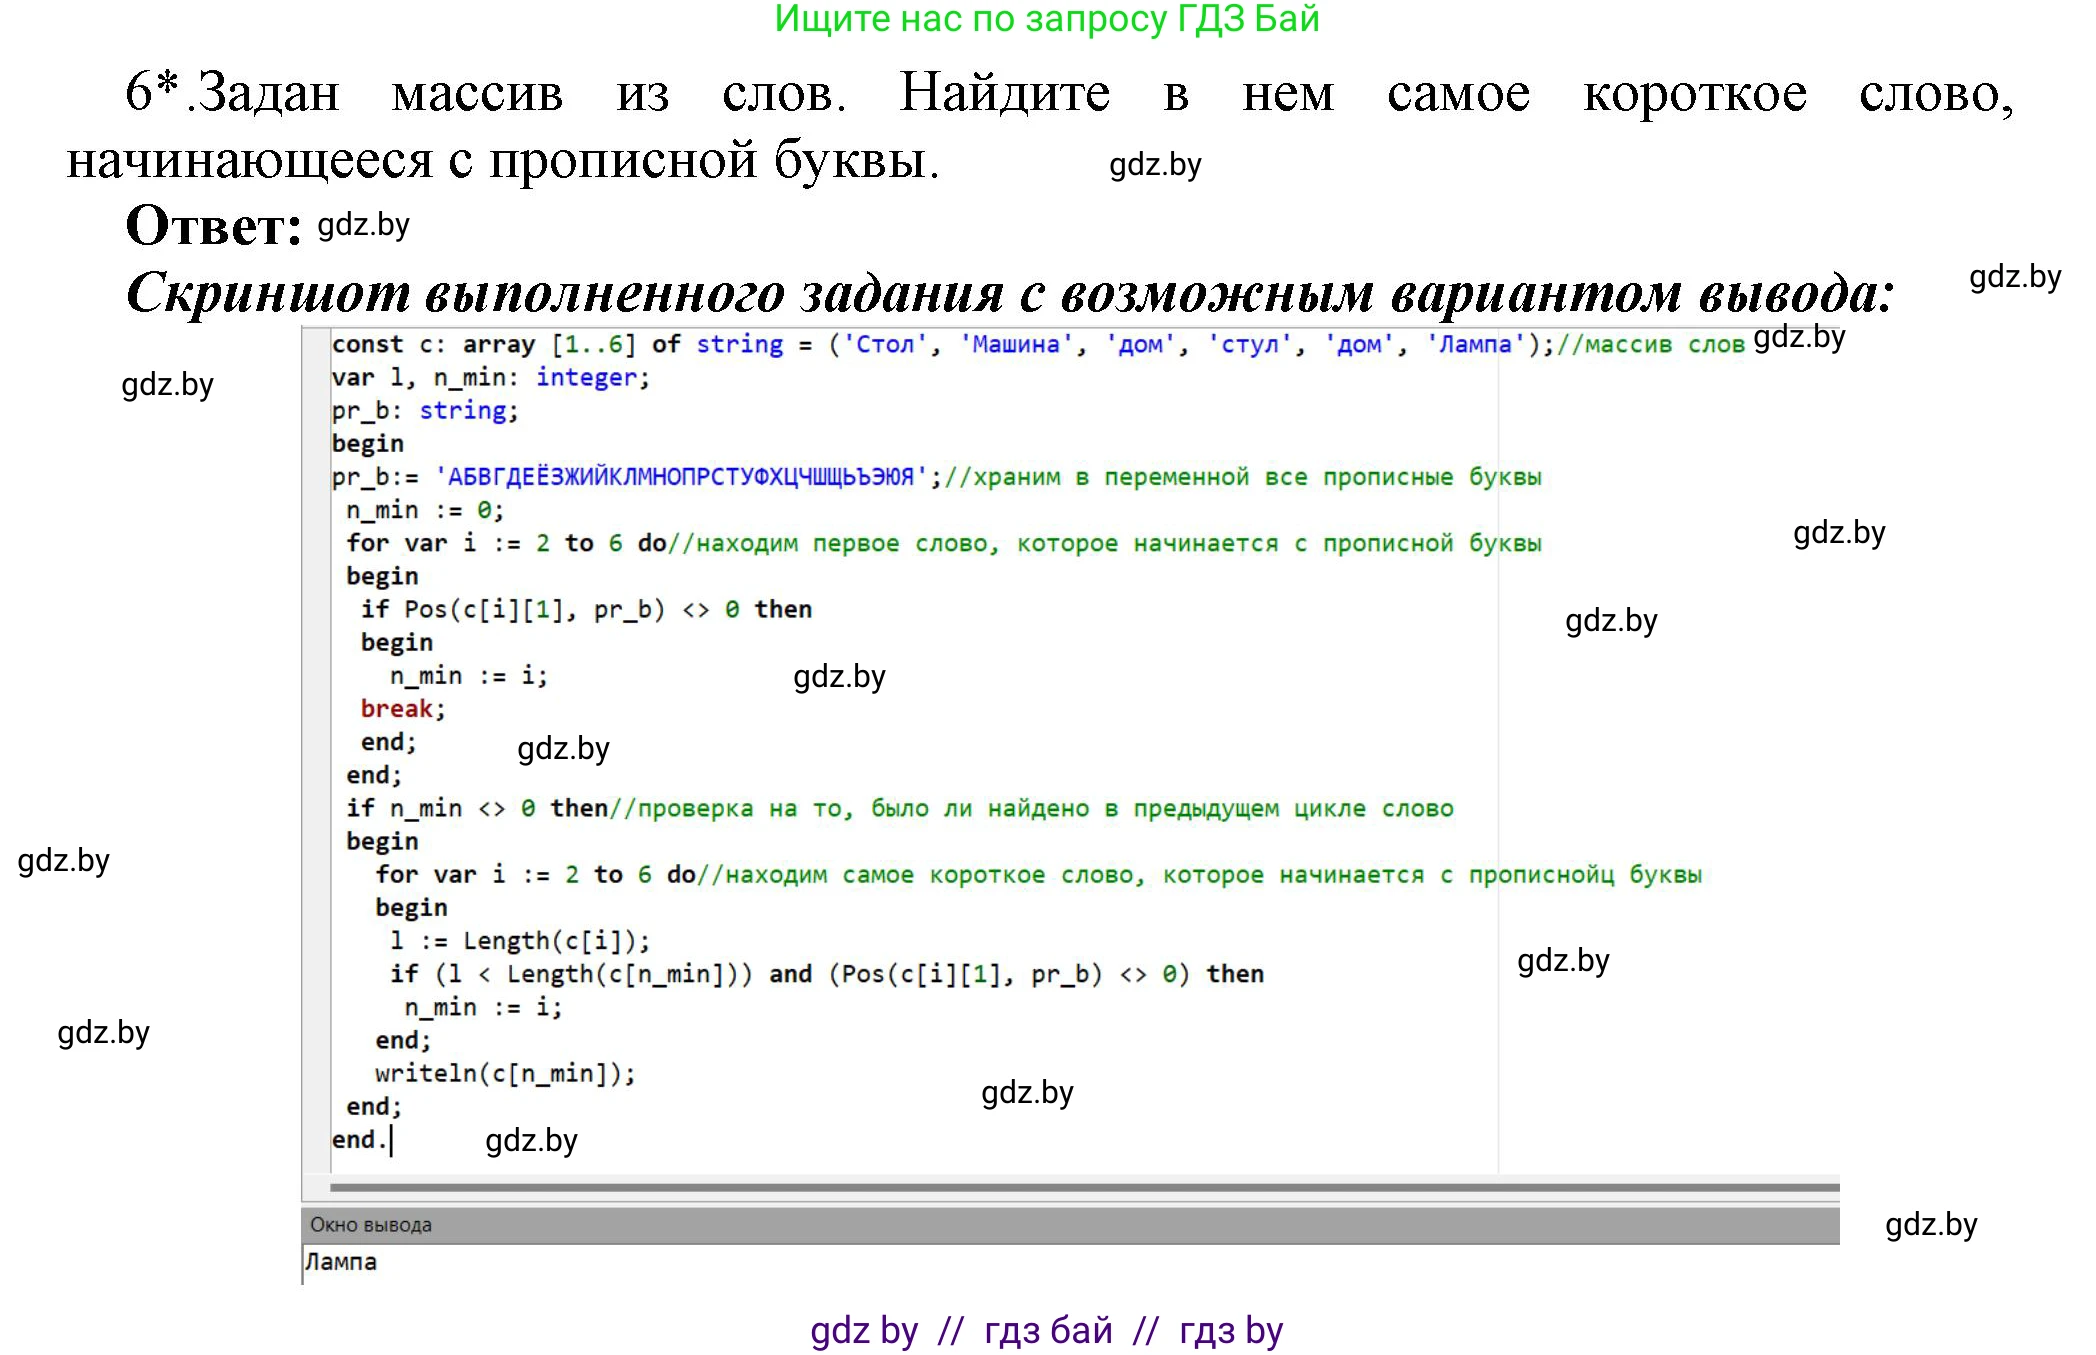Click the 'if (l < Length(c[n_min]))' condition line
Viewport: 2096px width, 1355px height.
point(827,974)
